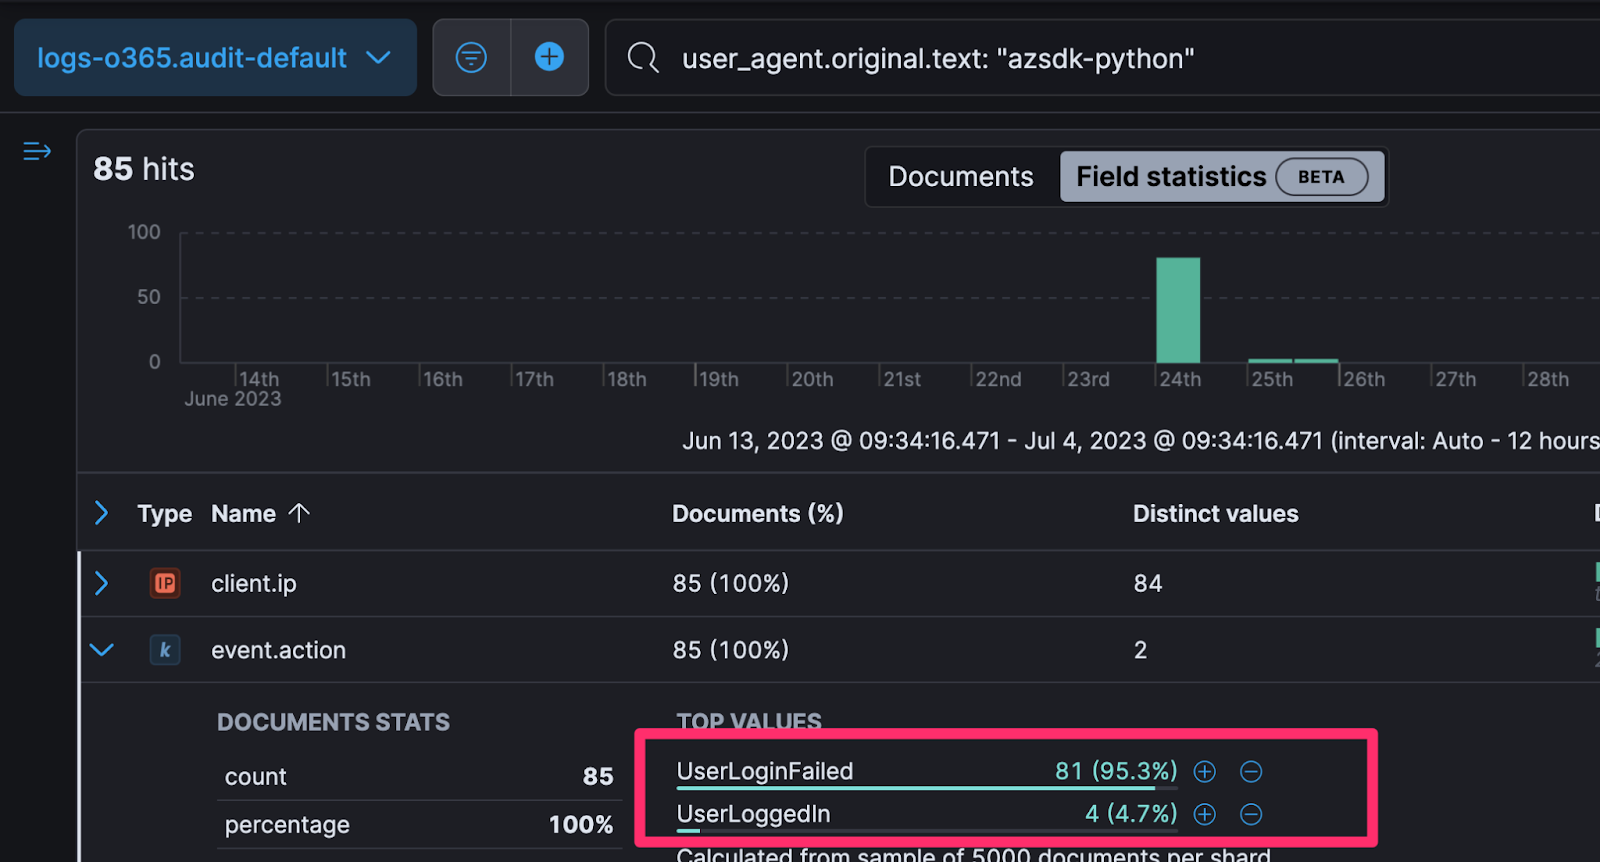Click the 24th histogram bar
This screenshot has width=1600, height=862.
point(1178,310)
